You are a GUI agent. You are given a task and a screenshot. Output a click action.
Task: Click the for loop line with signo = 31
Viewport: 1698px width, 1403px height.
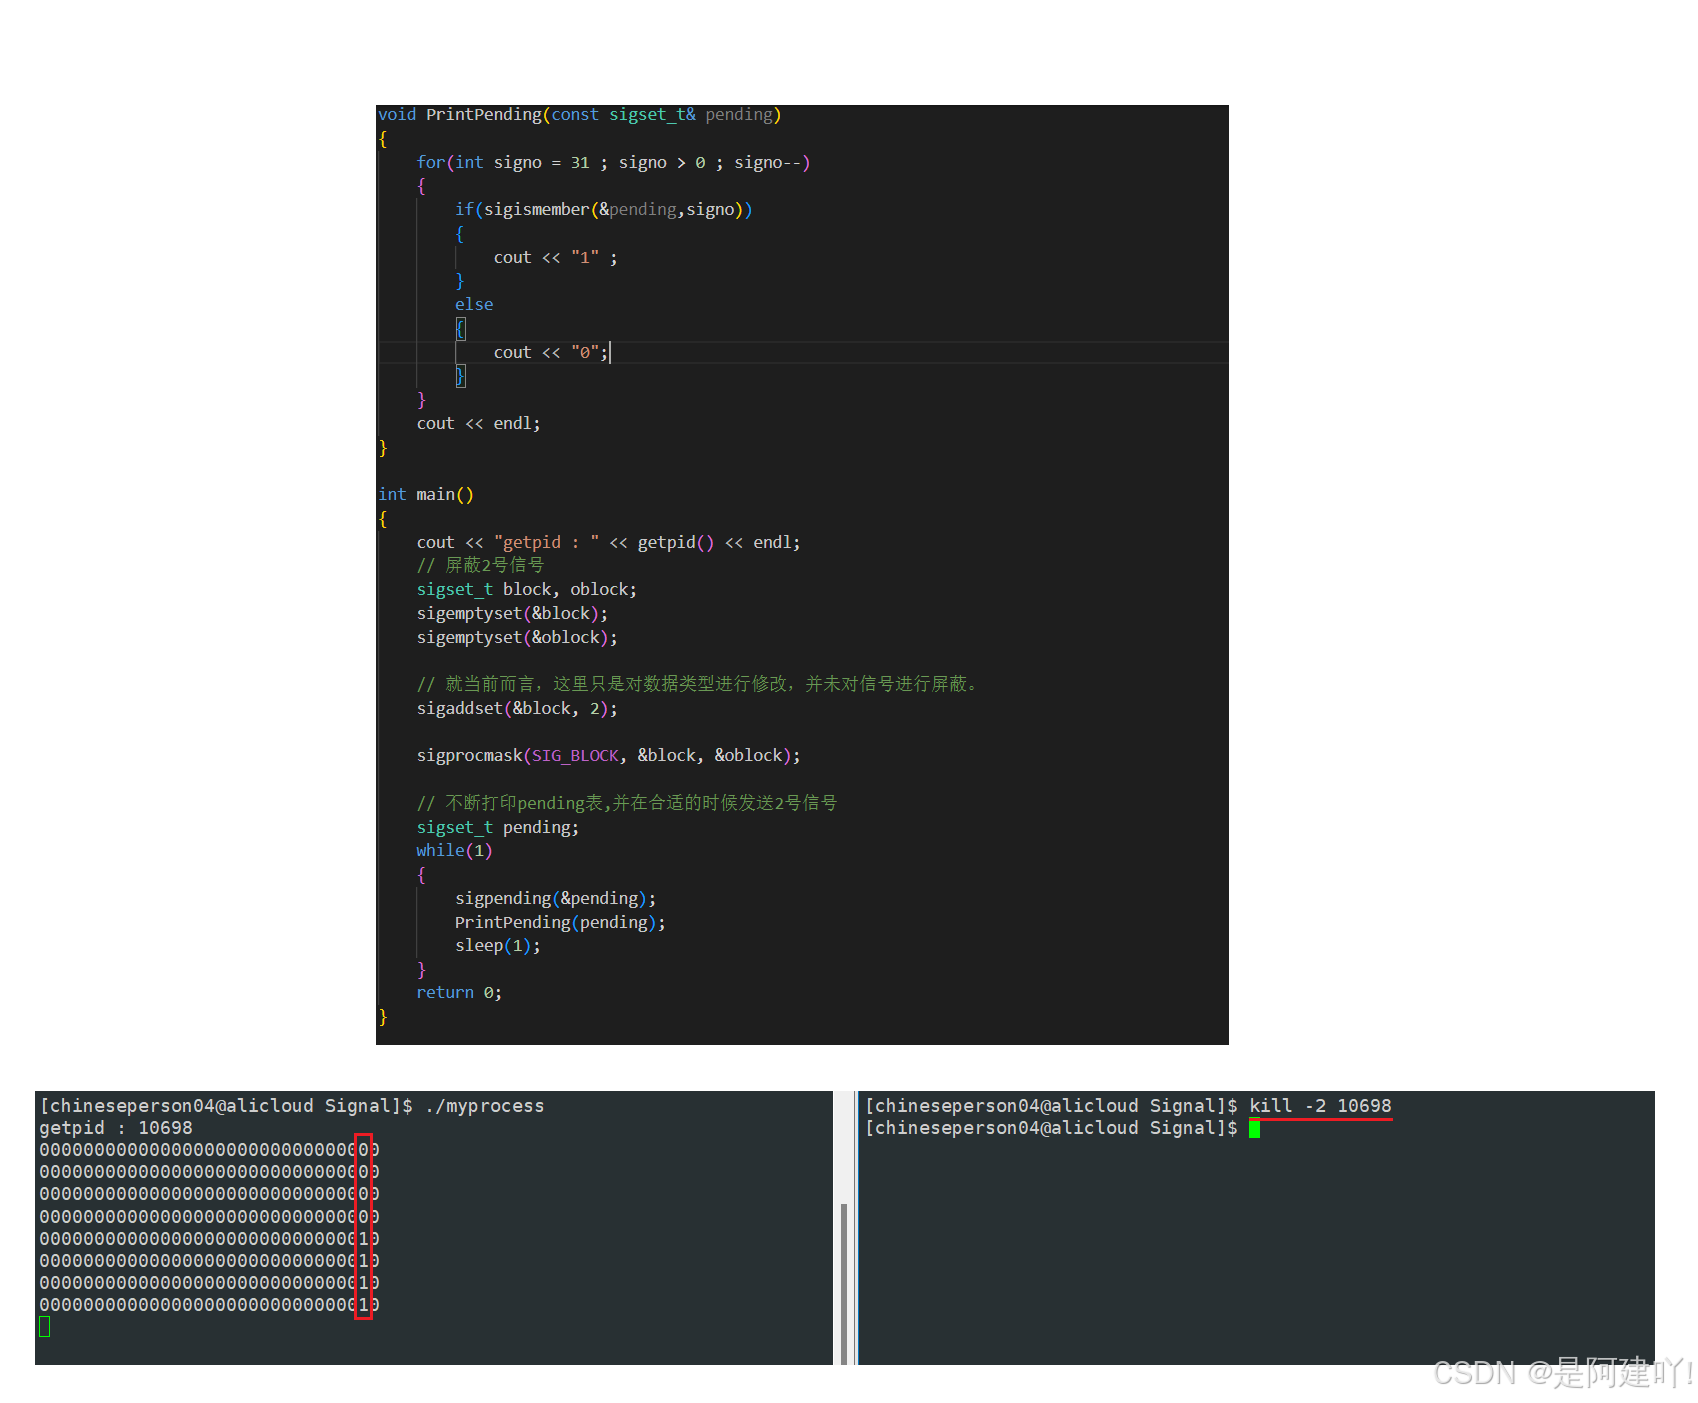point(613,163)
